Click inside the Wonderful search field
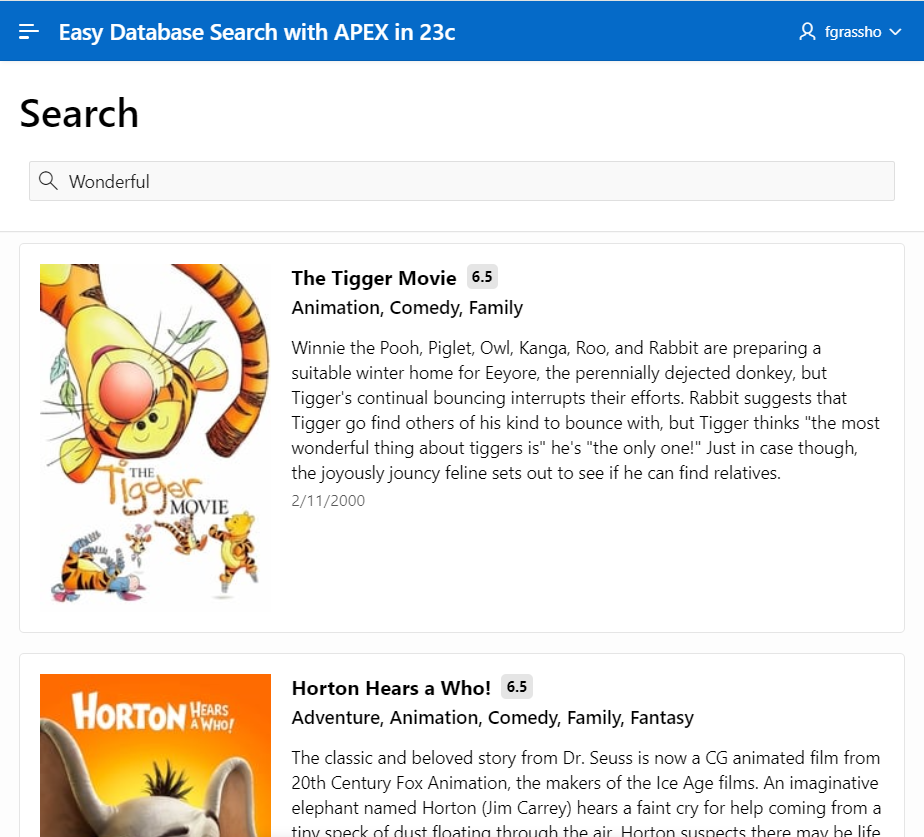Image resolution: width=924 pixels, height=837 pixels. click(300, 181)
